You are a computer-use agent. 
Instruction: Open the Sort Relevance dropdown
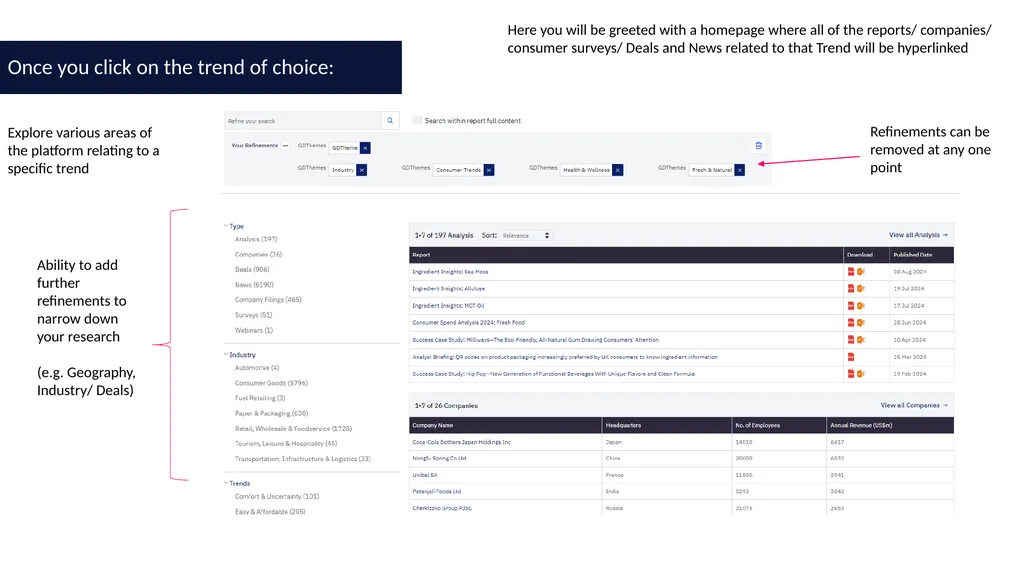click(526, 235)
